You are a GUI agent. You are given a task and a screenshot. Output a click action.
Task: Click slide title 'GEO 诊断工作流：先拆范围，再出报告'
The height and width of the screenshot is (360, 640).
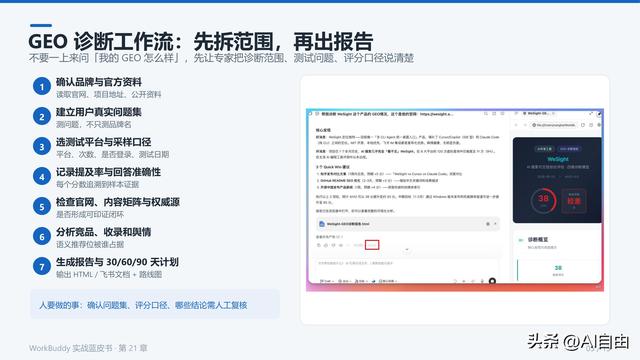click(x=200, y=41)
